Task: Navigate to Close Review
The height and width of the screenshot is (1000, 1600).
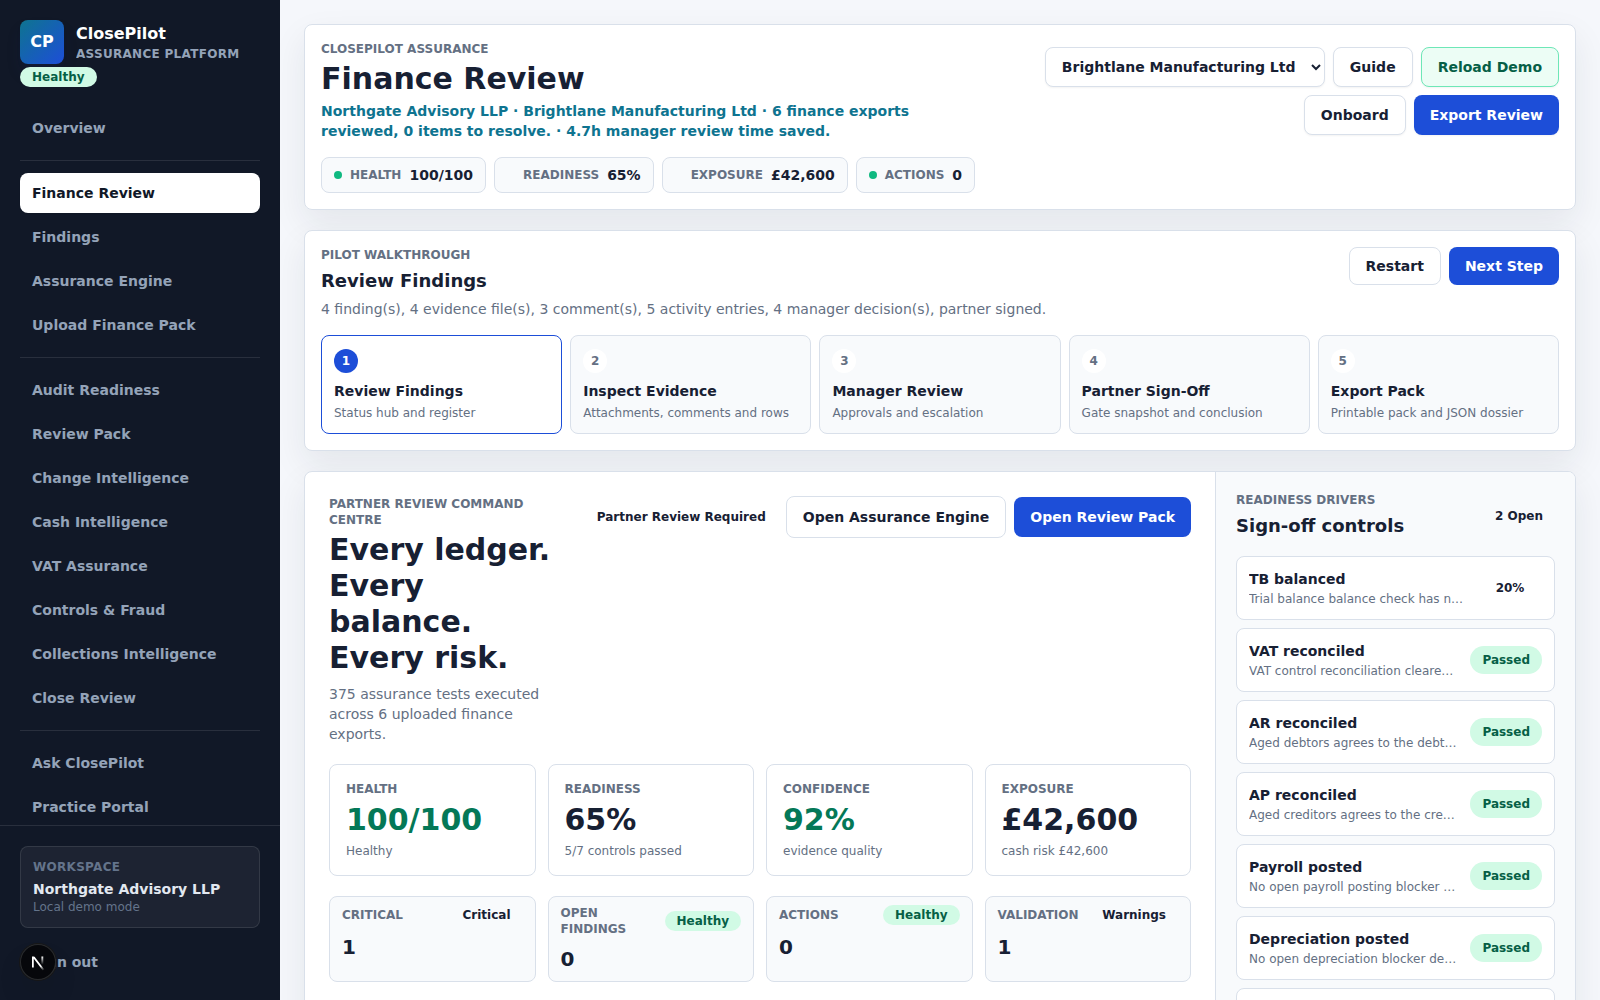Action: (140, 698)
